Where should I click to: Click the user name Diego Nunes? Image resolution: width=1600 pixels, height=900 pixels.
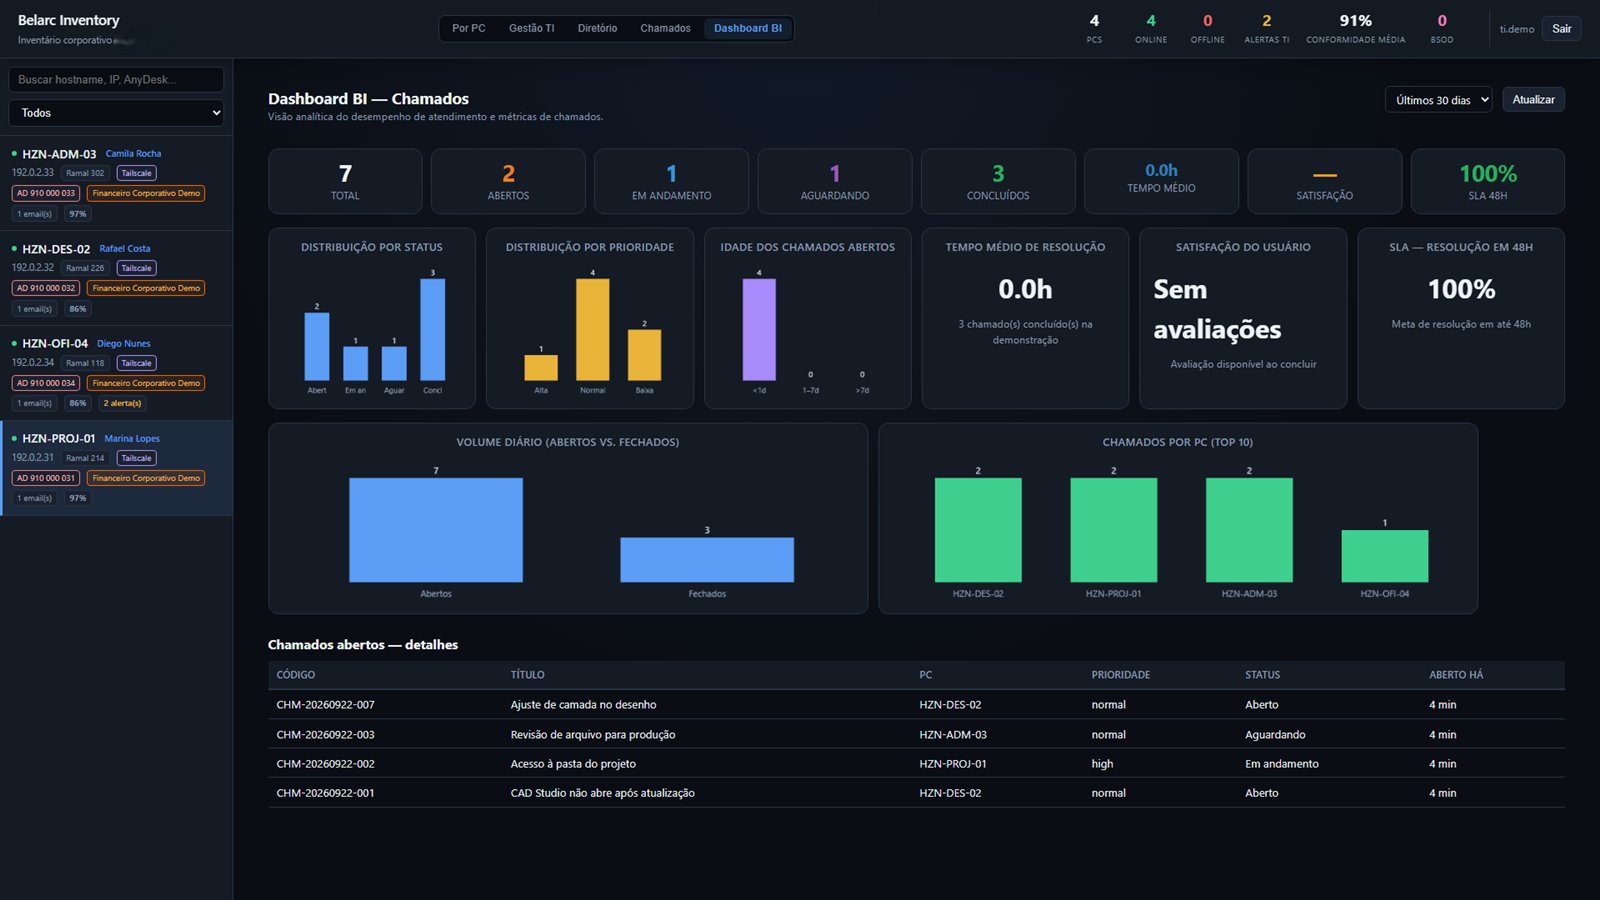124,344
